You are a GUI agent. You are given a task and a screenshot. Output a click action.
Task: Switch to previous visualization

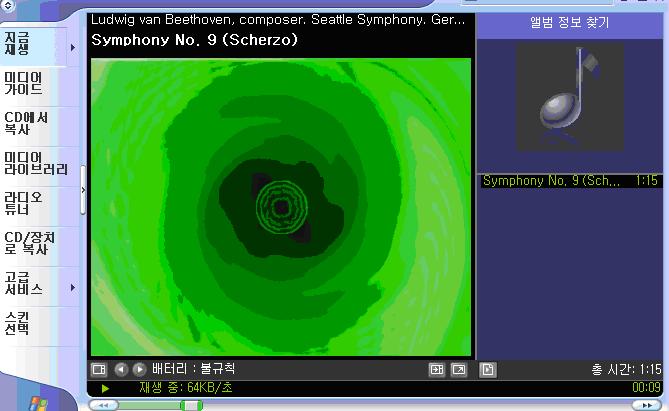121,369
